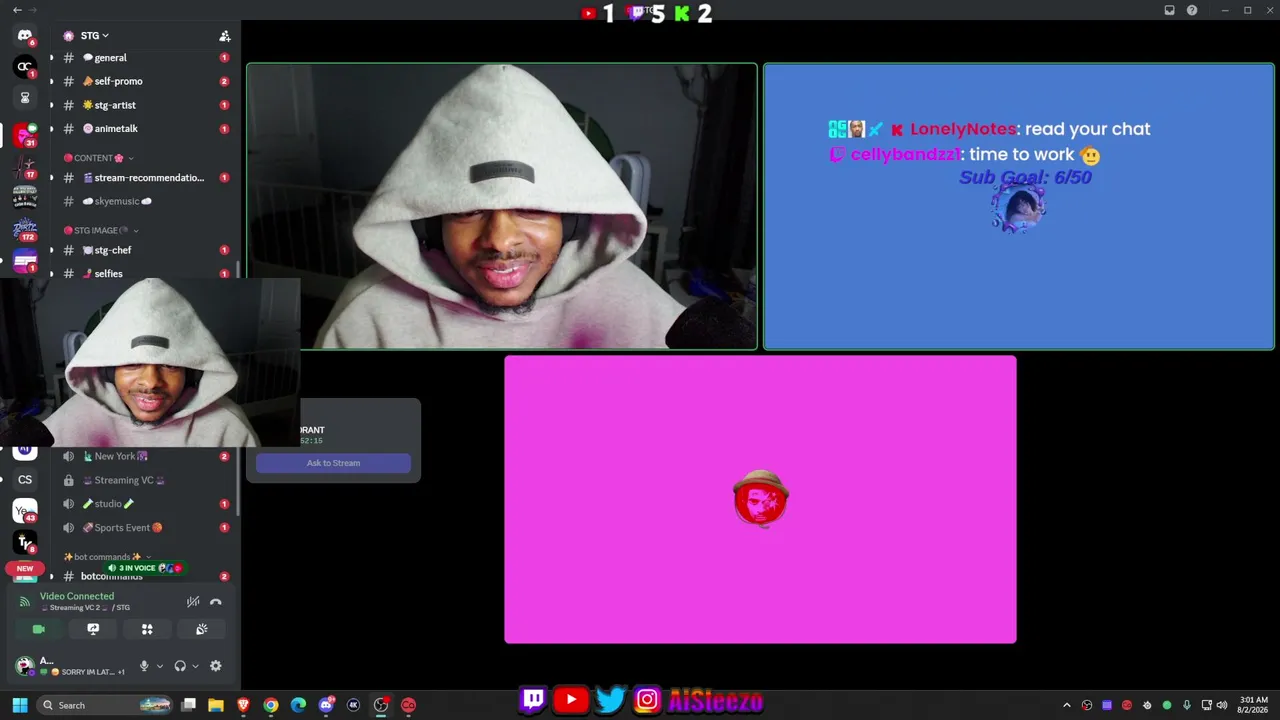Toggle noise suppression icon in voice panel
Image resolution: width=1280 pixels, height=720 pixels.
[x=193, y=602]
